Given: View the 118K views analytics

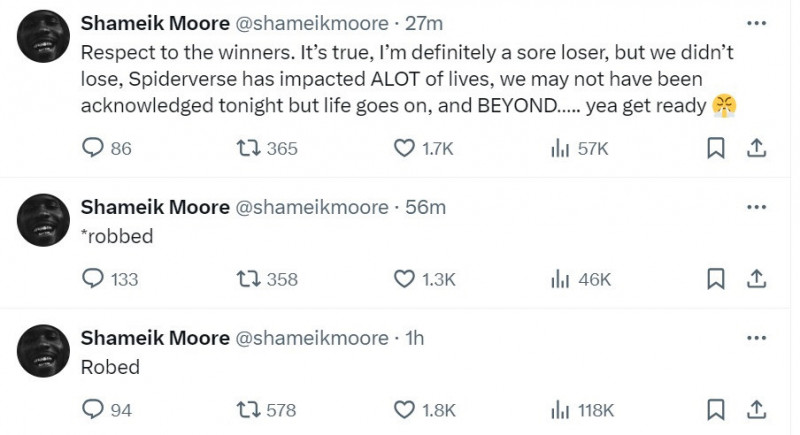Looking at the screenshot, I should tap(583, 410).
